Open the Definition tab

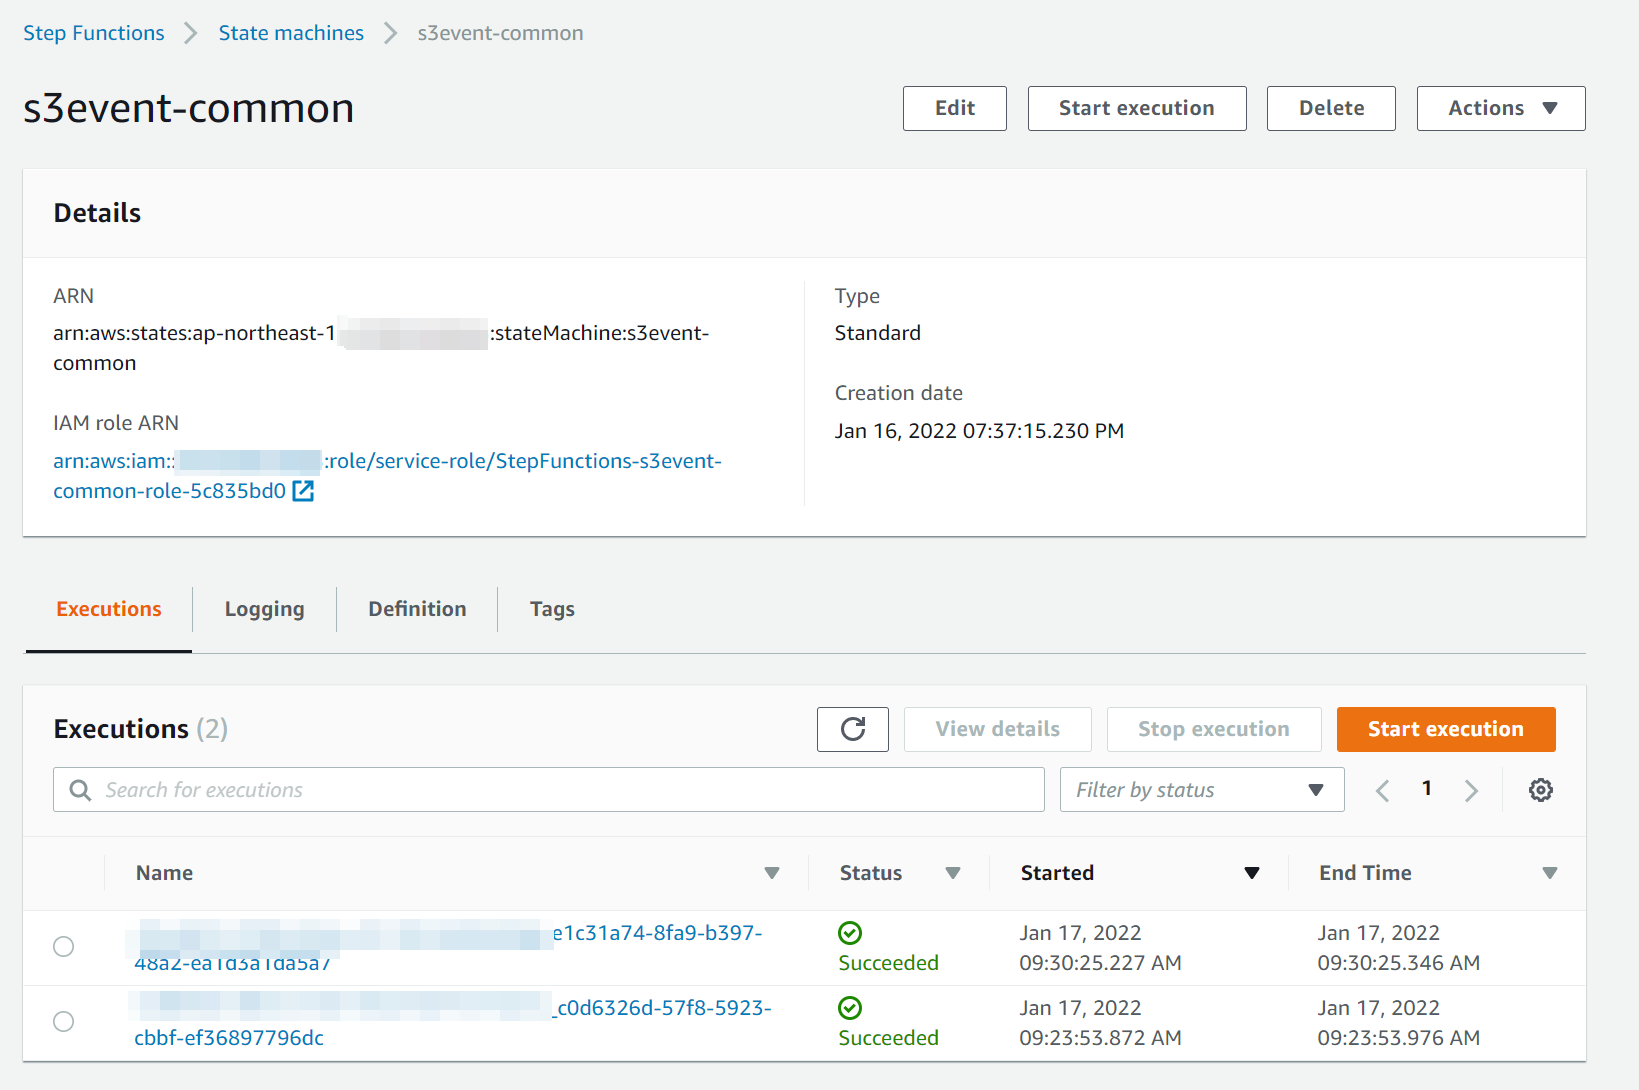tap(416, 608)
